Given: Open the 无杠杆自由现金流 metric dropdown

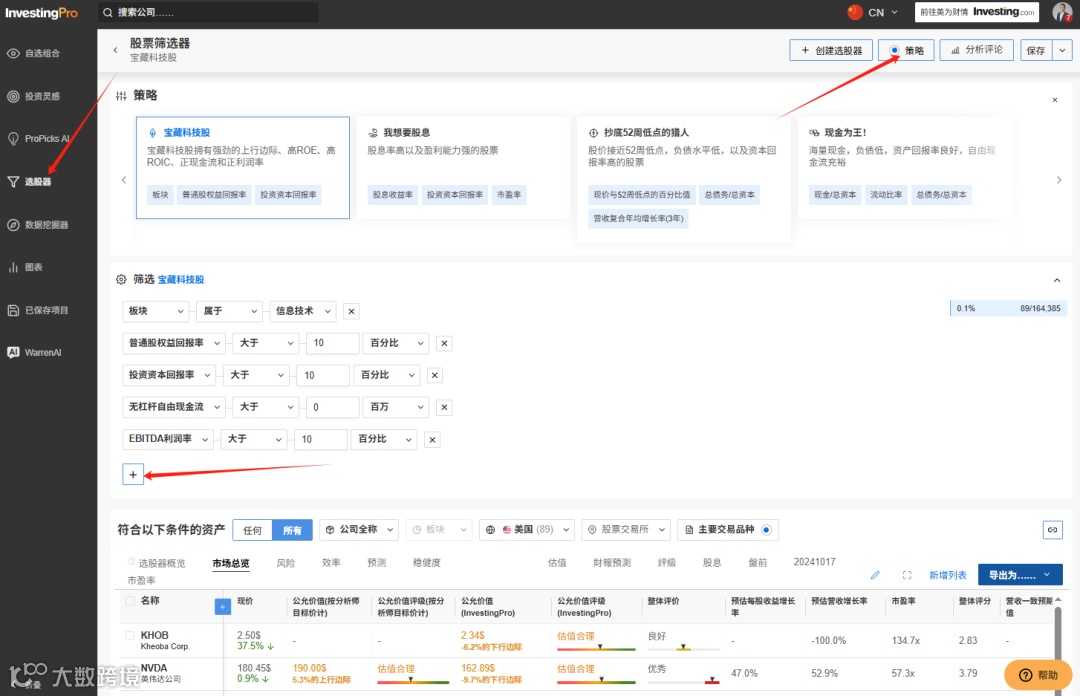Looking at the screenshot, I should (174, 407).
